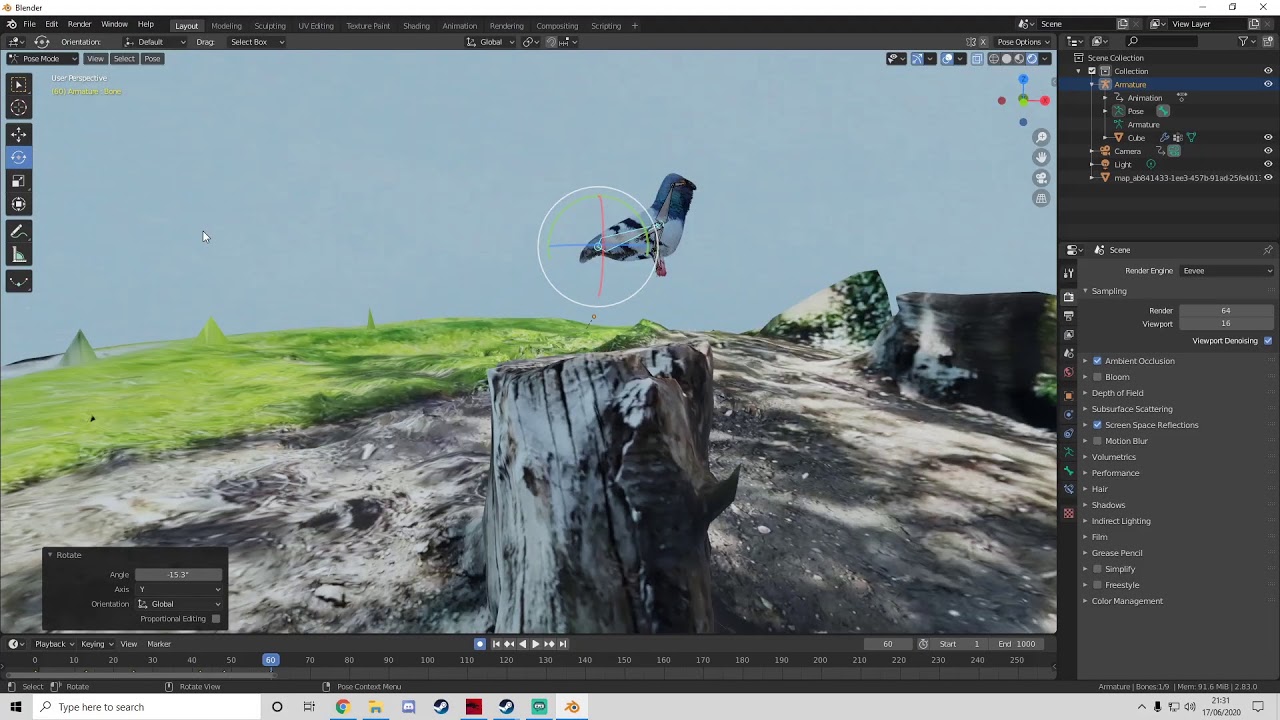Switch to the Sculpting workspace tab
1280x720 pixels.
coord(269,26)
